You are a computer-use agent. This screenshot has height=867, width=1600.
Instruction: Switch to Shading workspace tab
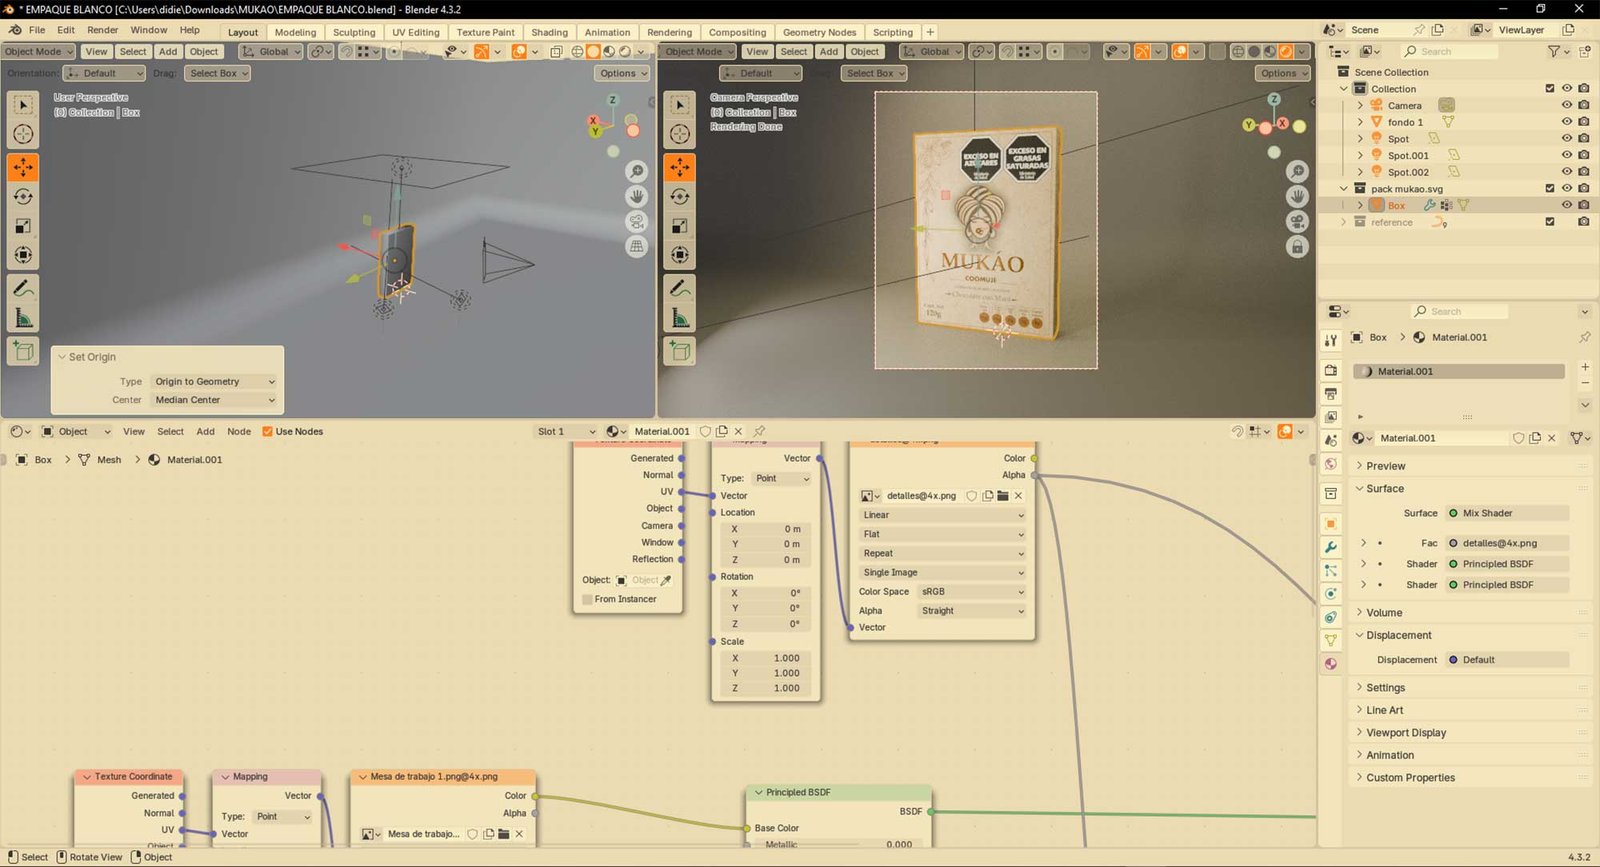[x=549, y=32]
